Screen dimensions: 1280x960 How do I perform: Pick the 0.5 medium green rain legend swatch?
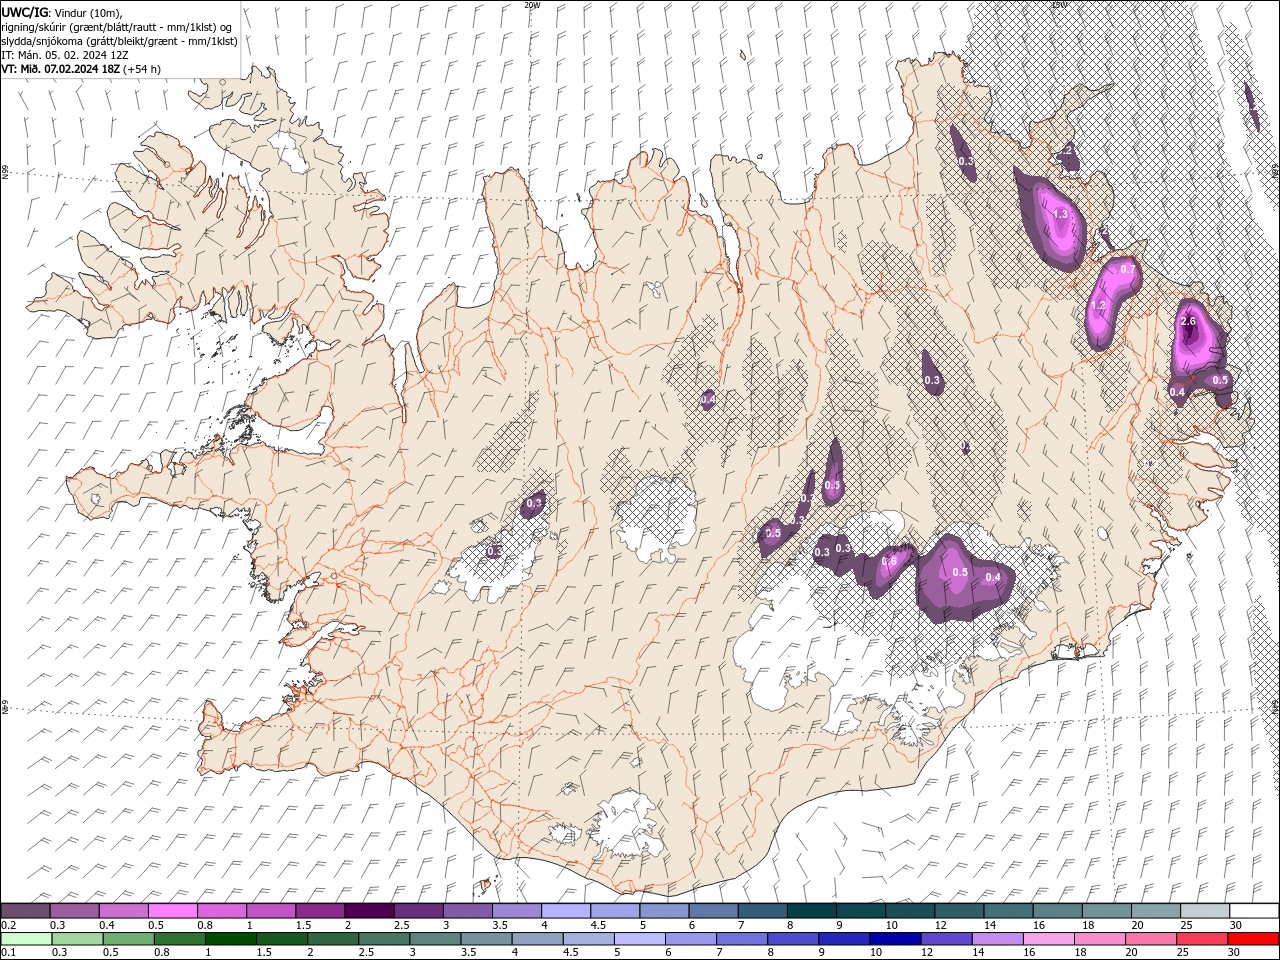click(x=128, y=939)
